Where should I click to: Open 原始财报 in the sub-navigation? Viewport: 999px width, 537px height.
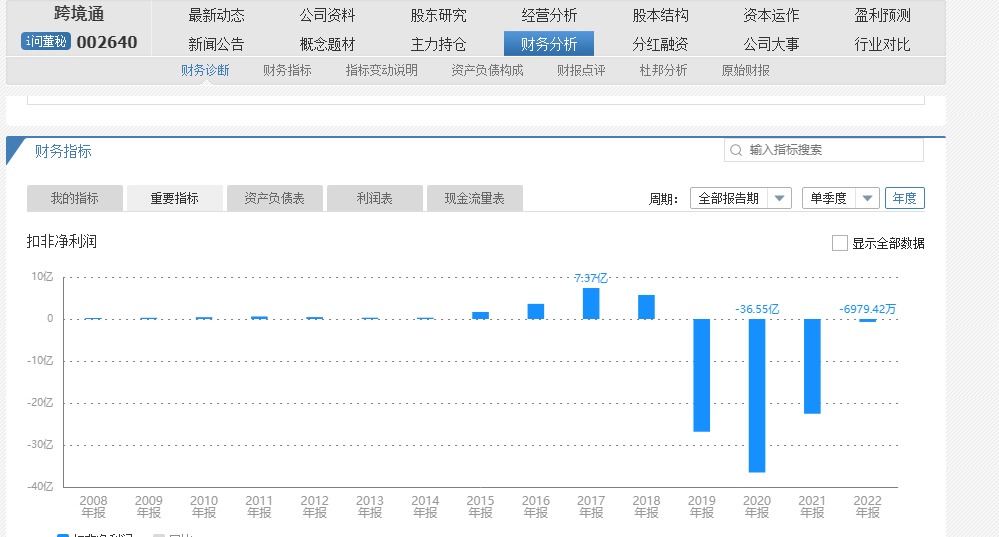[745, 70]
